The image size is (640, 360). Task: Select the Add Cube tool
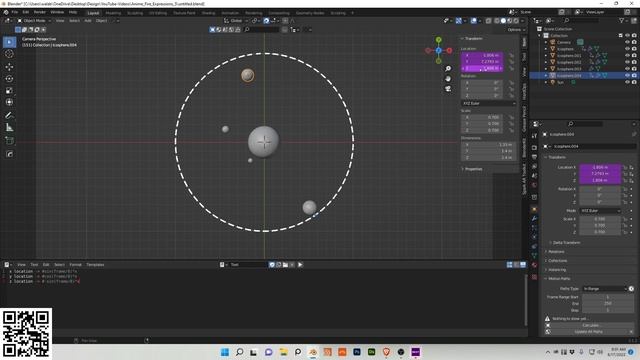coord(9,141)
